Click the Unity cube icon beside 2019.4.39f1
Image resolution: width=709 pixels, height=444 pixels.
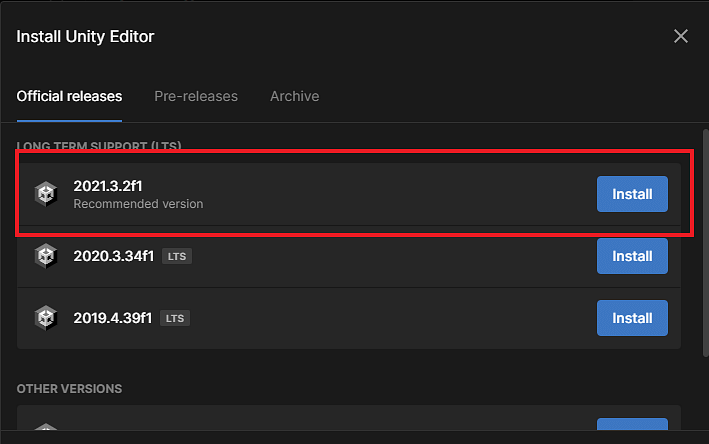coord(46,318)
